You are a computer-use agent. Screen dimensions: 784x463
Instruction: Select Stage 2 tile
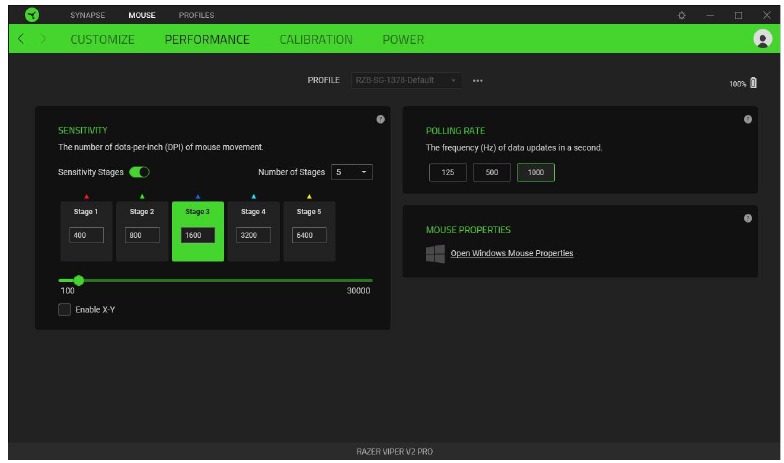click(142, 232)
